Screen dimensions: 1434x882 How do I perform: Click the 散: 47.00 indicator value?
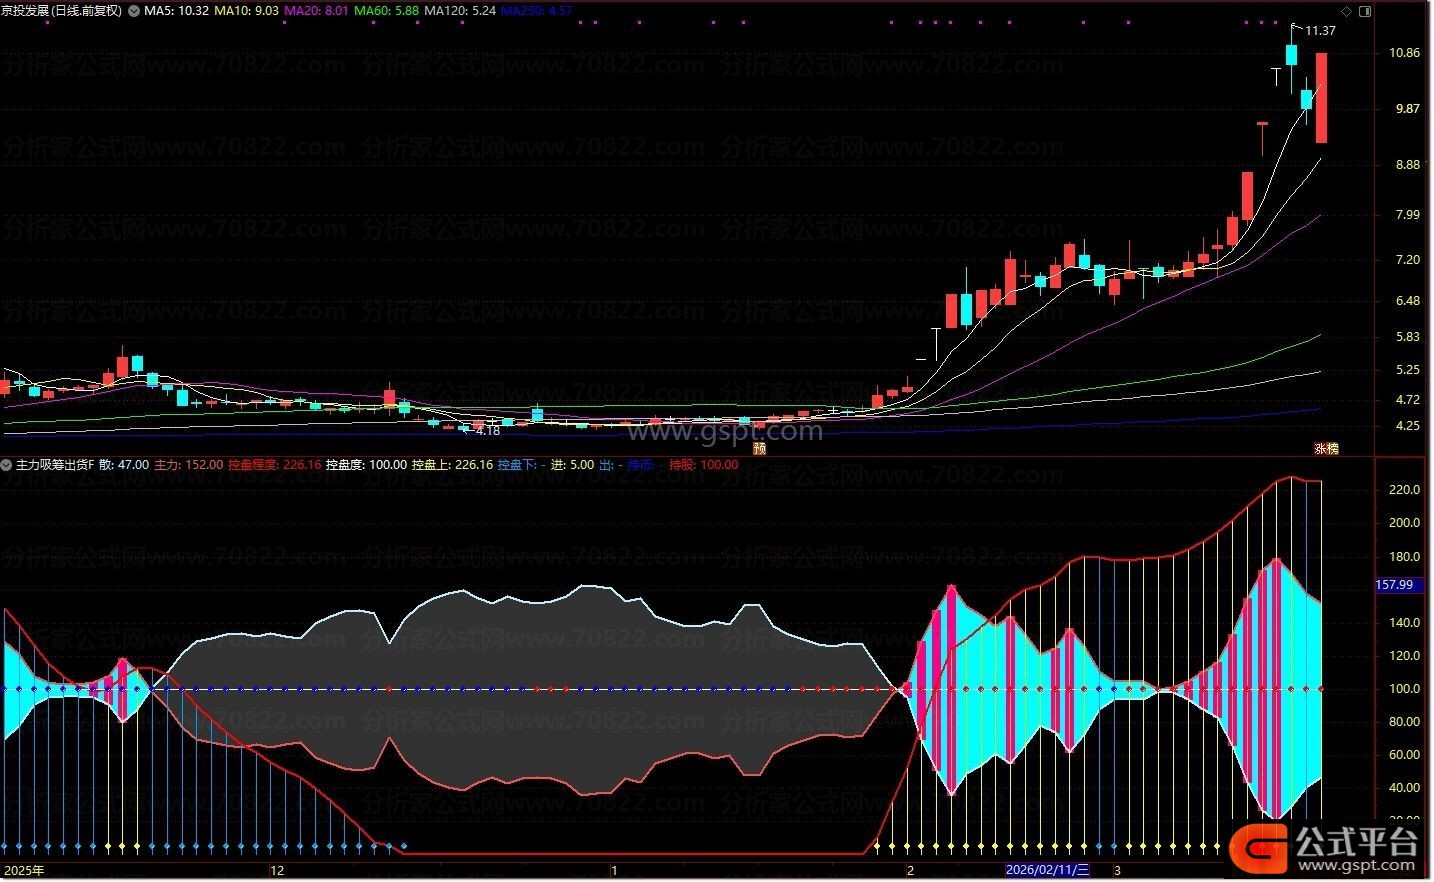(124, 465)
